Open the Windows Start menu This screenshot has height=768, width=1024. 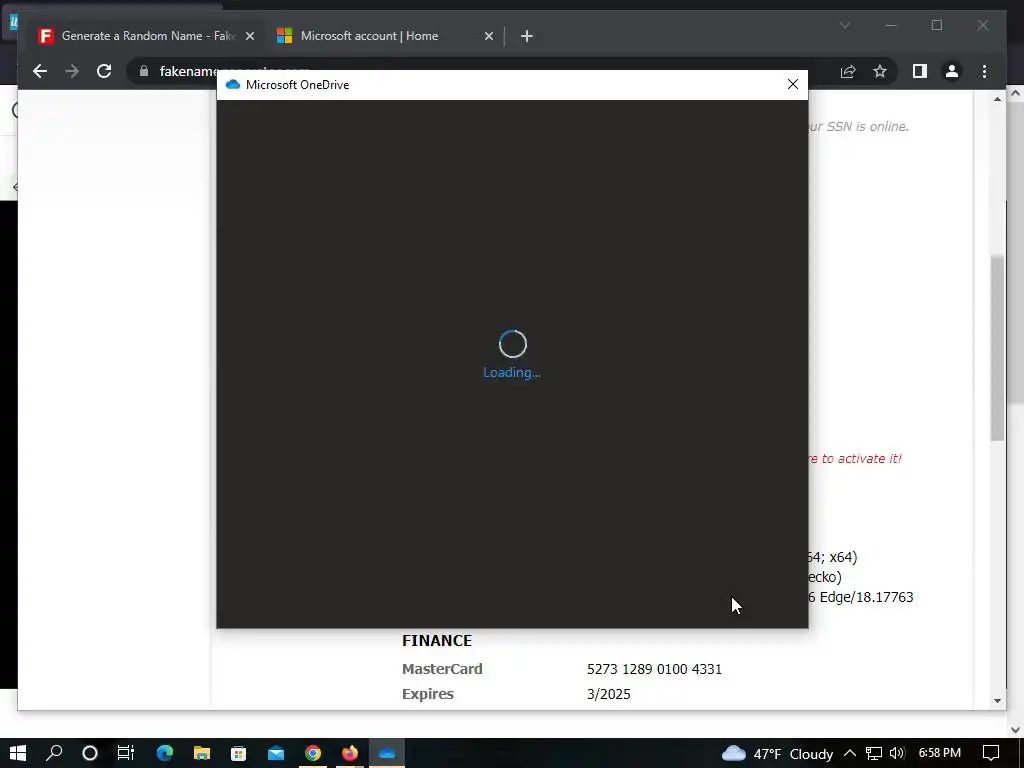click(18, 753)
